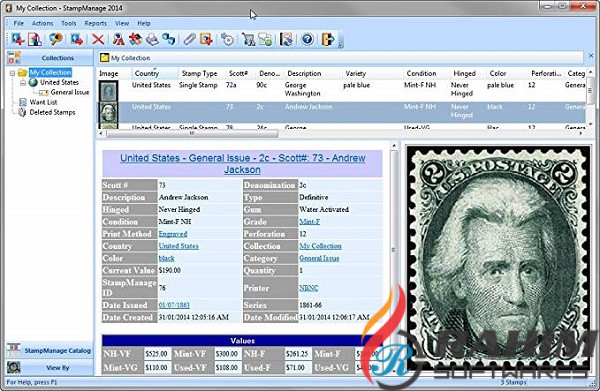
Task: Open the Help menu
Action: pyautogui.click(x=144, y=23)
